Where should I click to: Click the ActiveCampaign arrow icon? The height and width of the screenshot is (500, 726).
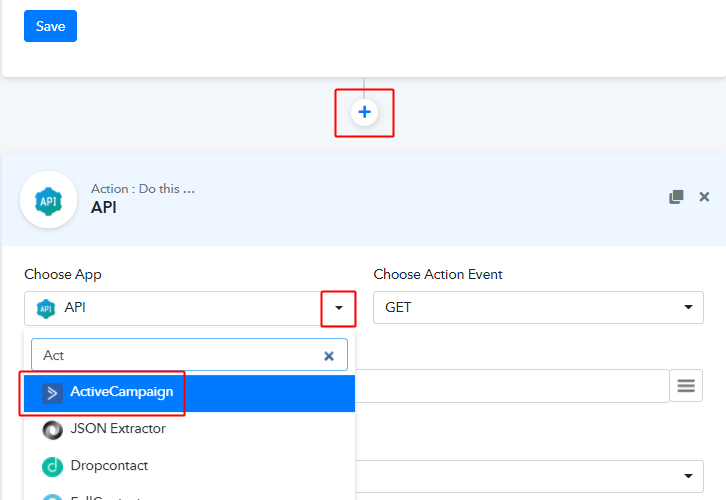pos(52,394)
